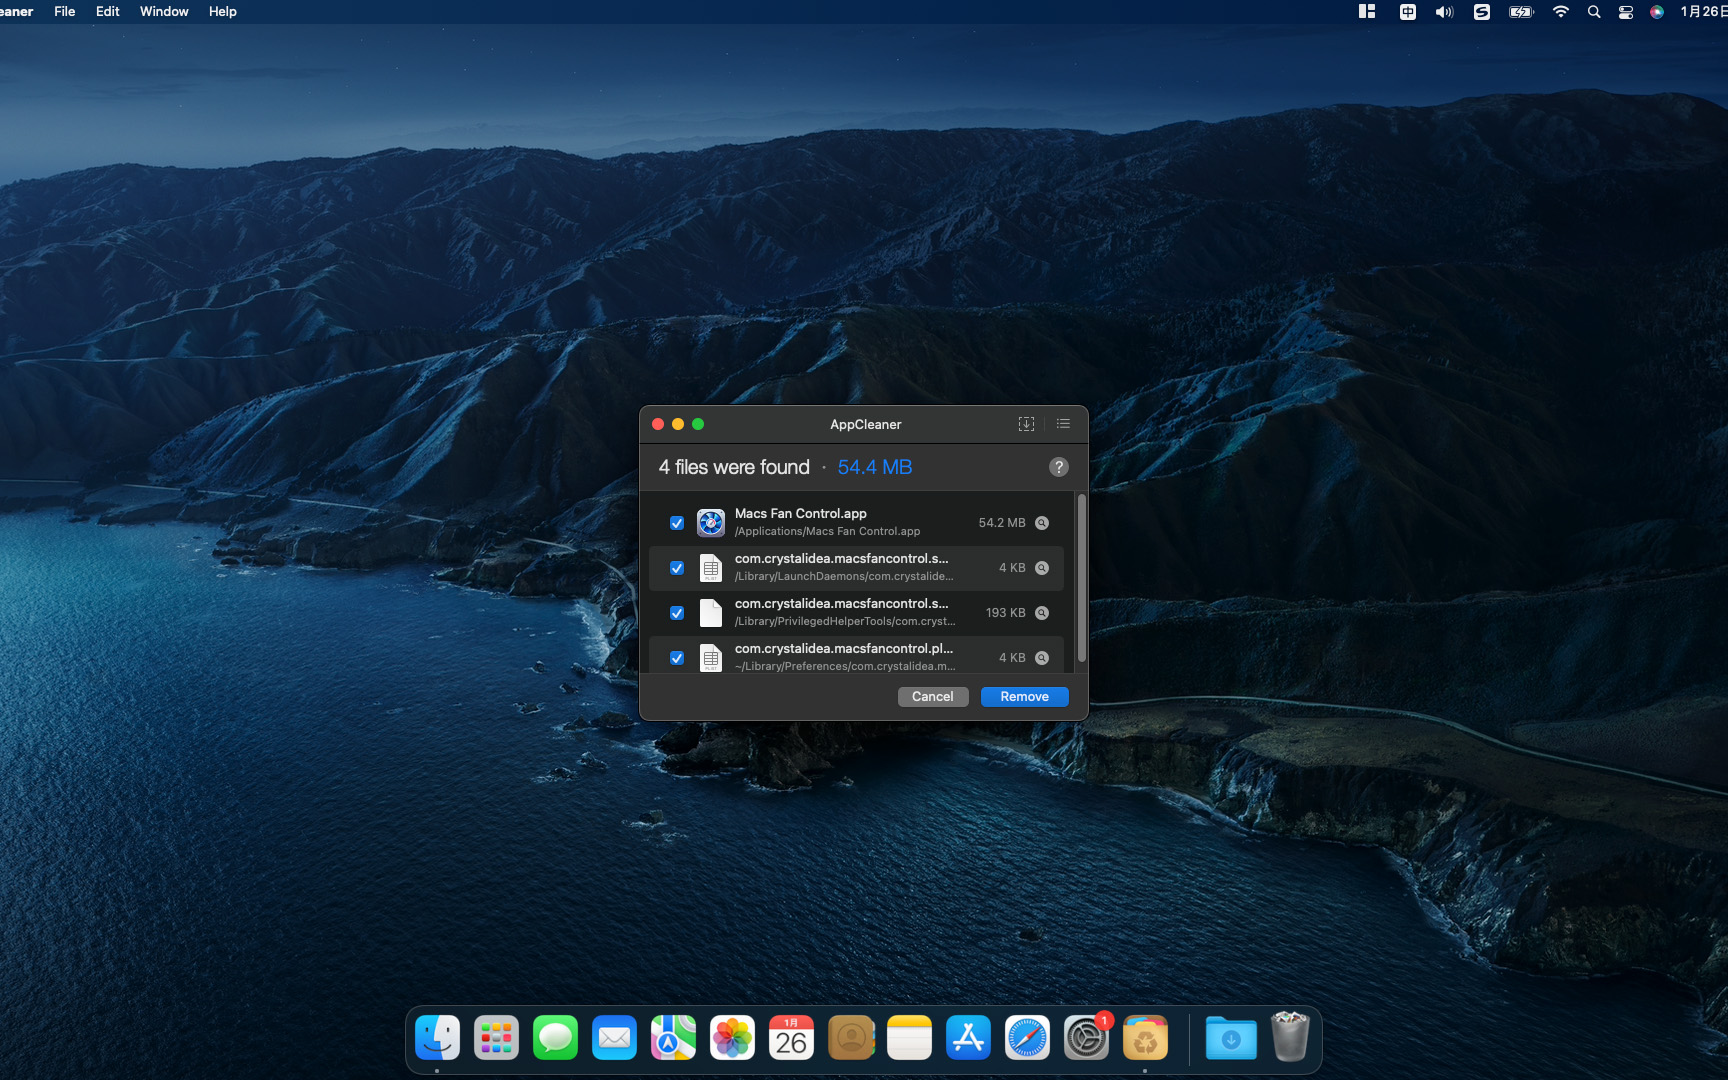Screen dimensions: 1728x1080
Task: Uncheck the PrivilegedHelperTools 193 KB file checkbox
Action: point(677,613)
